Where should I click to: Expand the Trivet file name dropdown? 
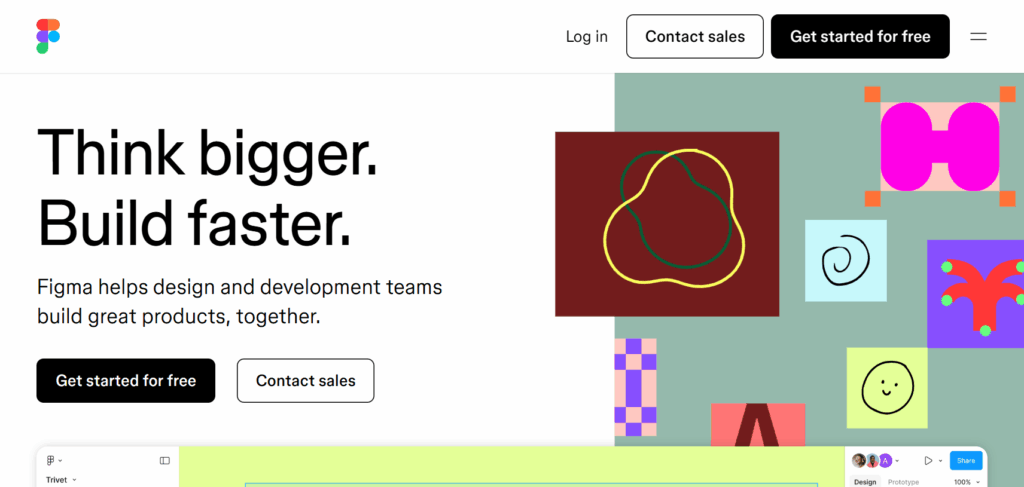(x=61, y=480)
